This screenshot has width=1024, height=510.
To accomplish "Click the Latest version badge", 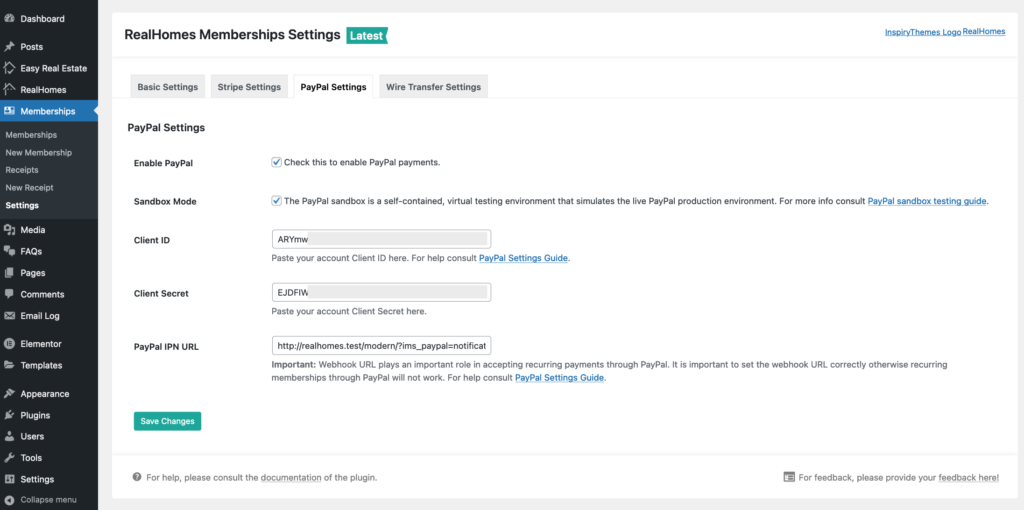I will (367, 35).
